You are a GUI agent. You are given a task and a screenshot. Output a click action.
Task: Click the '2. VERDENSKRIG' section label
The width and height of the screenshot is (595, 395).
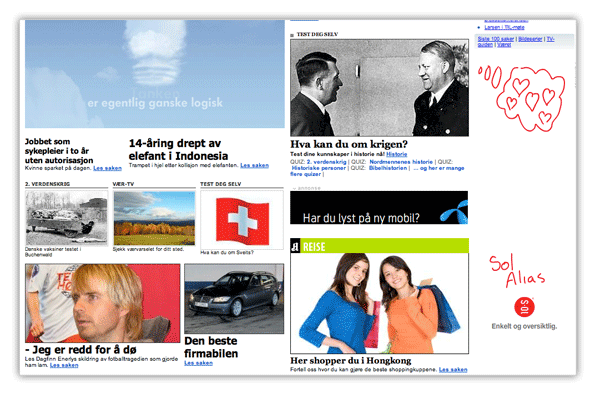tap(47, 184)
